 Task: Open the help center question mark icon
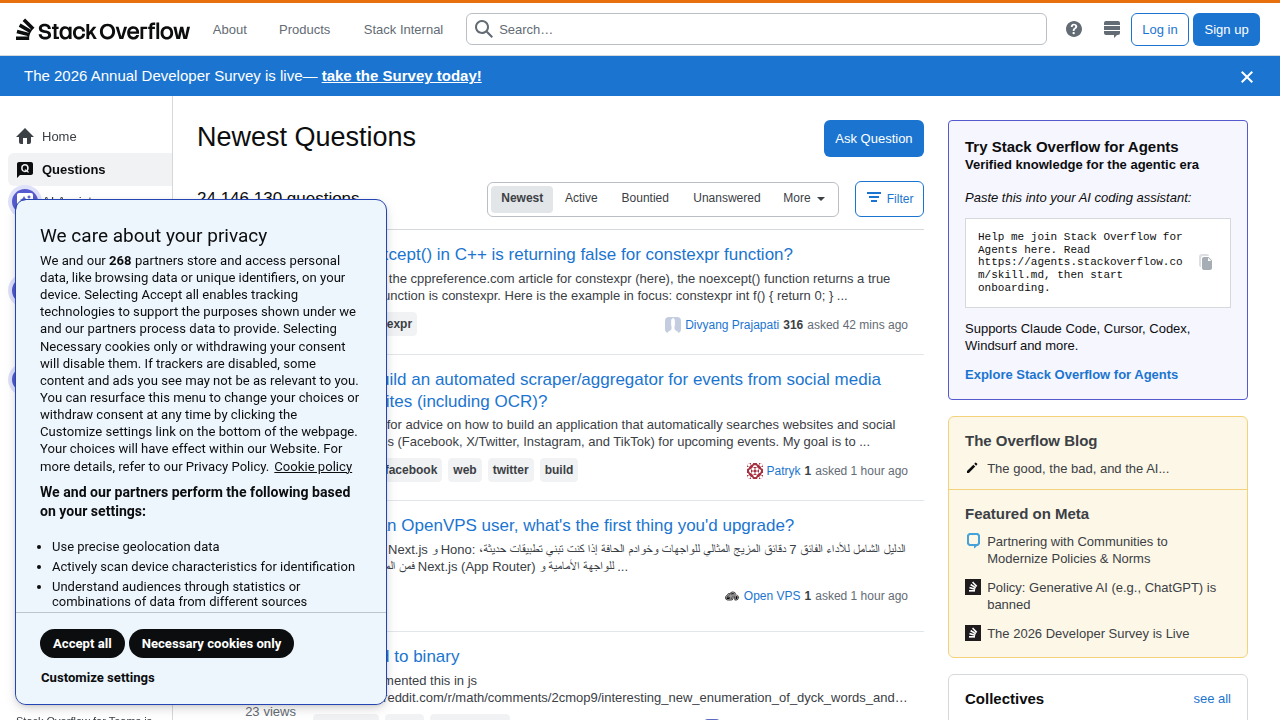point(1074,29)
